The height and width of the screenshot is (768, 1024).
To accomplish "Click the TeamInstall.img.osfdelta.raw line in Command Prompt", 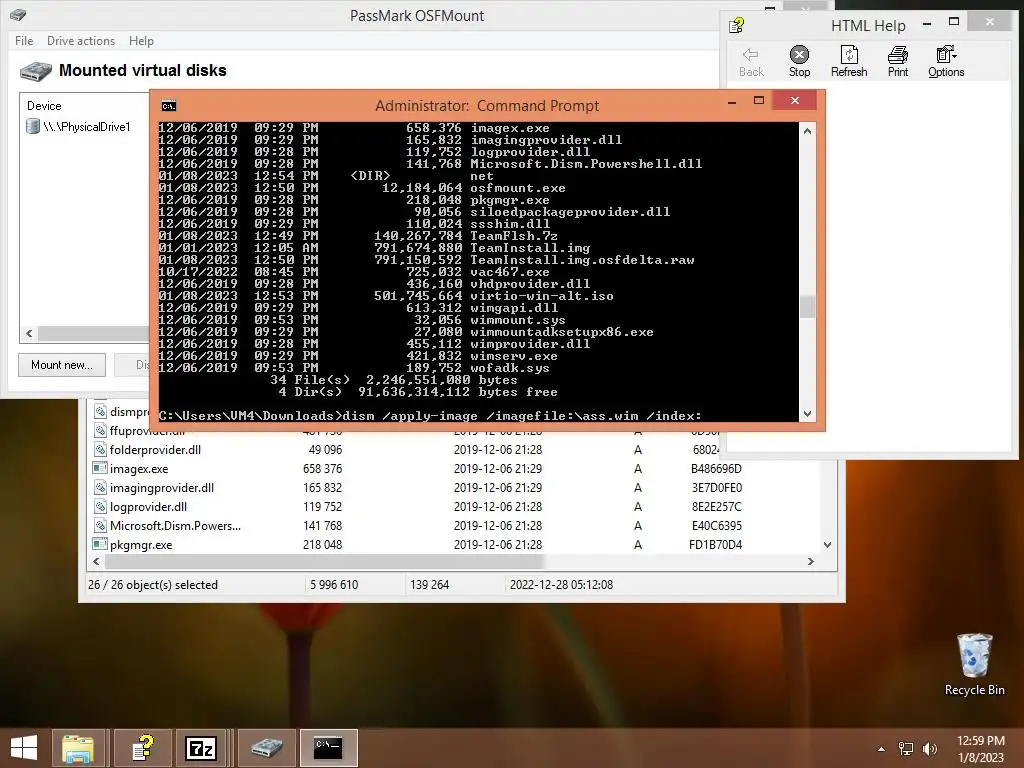I will (426, 260).
